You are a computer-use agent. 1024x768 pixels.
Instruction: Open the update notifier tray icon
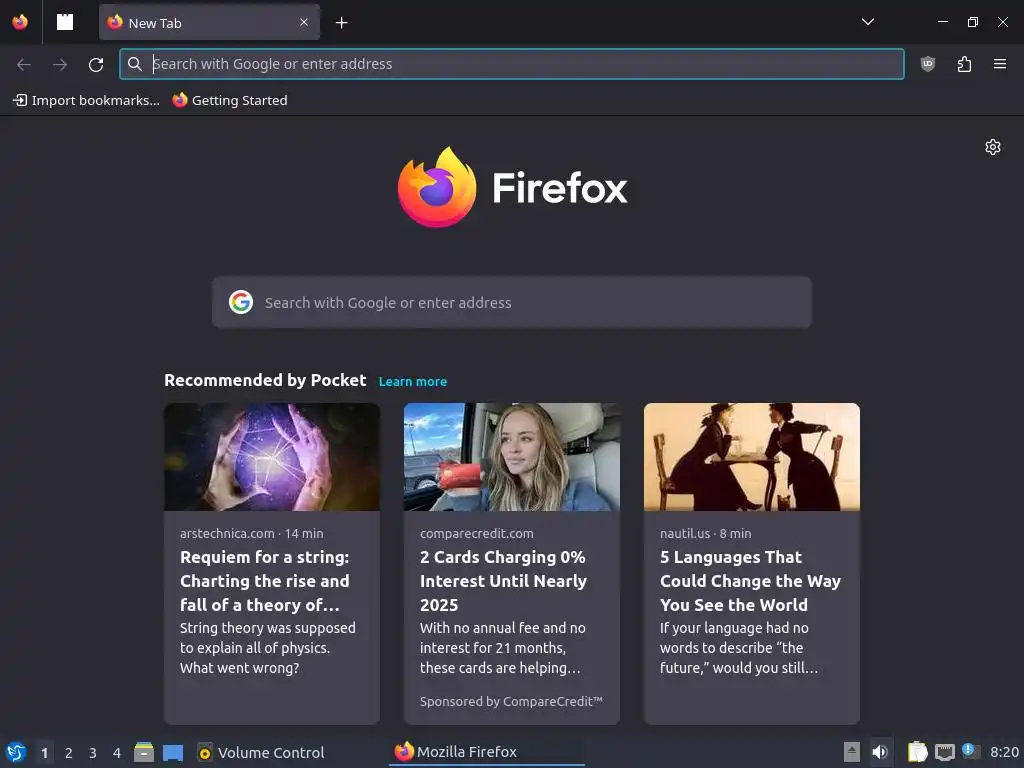click(x=970, y=751)
